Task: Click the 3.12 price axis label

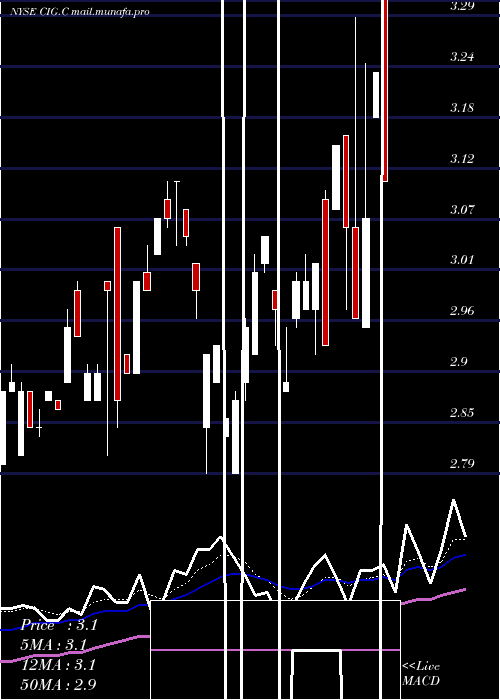Action: point(462,158)
